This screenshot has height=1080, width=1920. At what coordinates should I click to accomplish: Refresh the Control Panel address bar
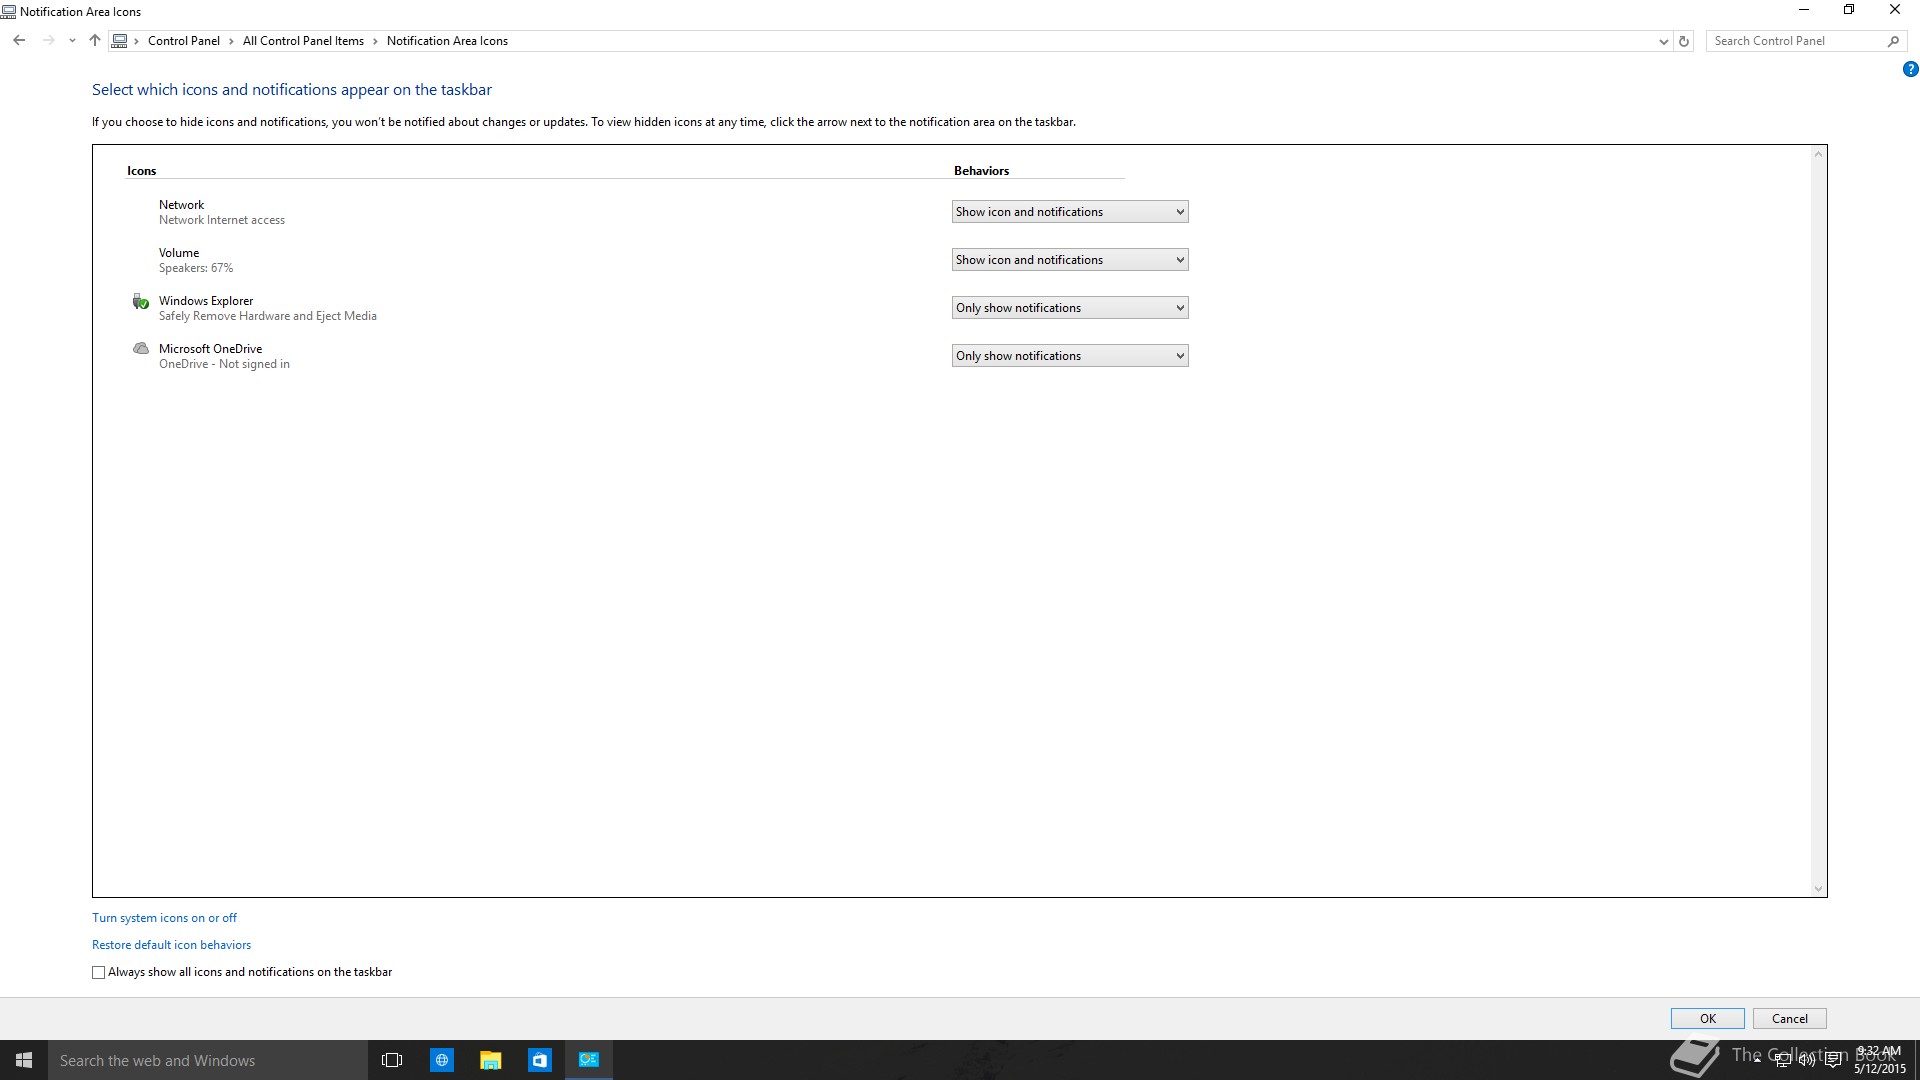(1684, 41)
